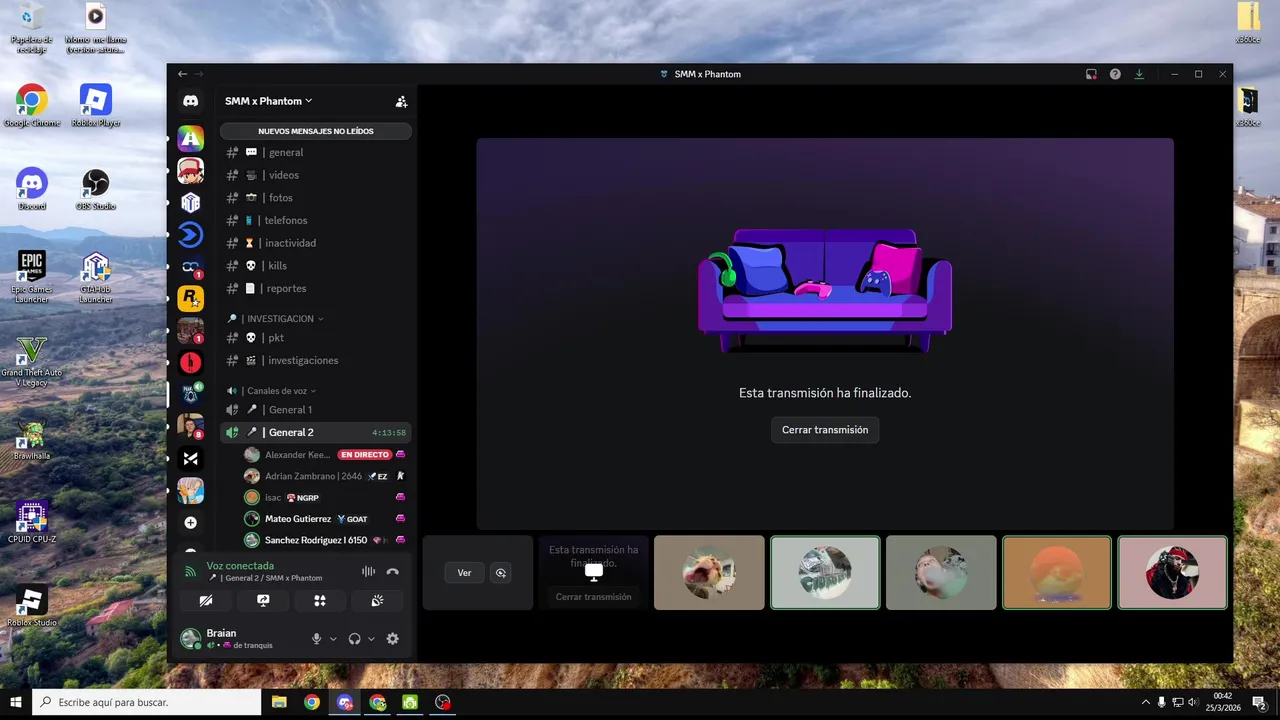The width and height of the screenshot is (1280, 720).
Task: Click the add a server plus icon
Action: pyautogui.click(x=190, y=522)
